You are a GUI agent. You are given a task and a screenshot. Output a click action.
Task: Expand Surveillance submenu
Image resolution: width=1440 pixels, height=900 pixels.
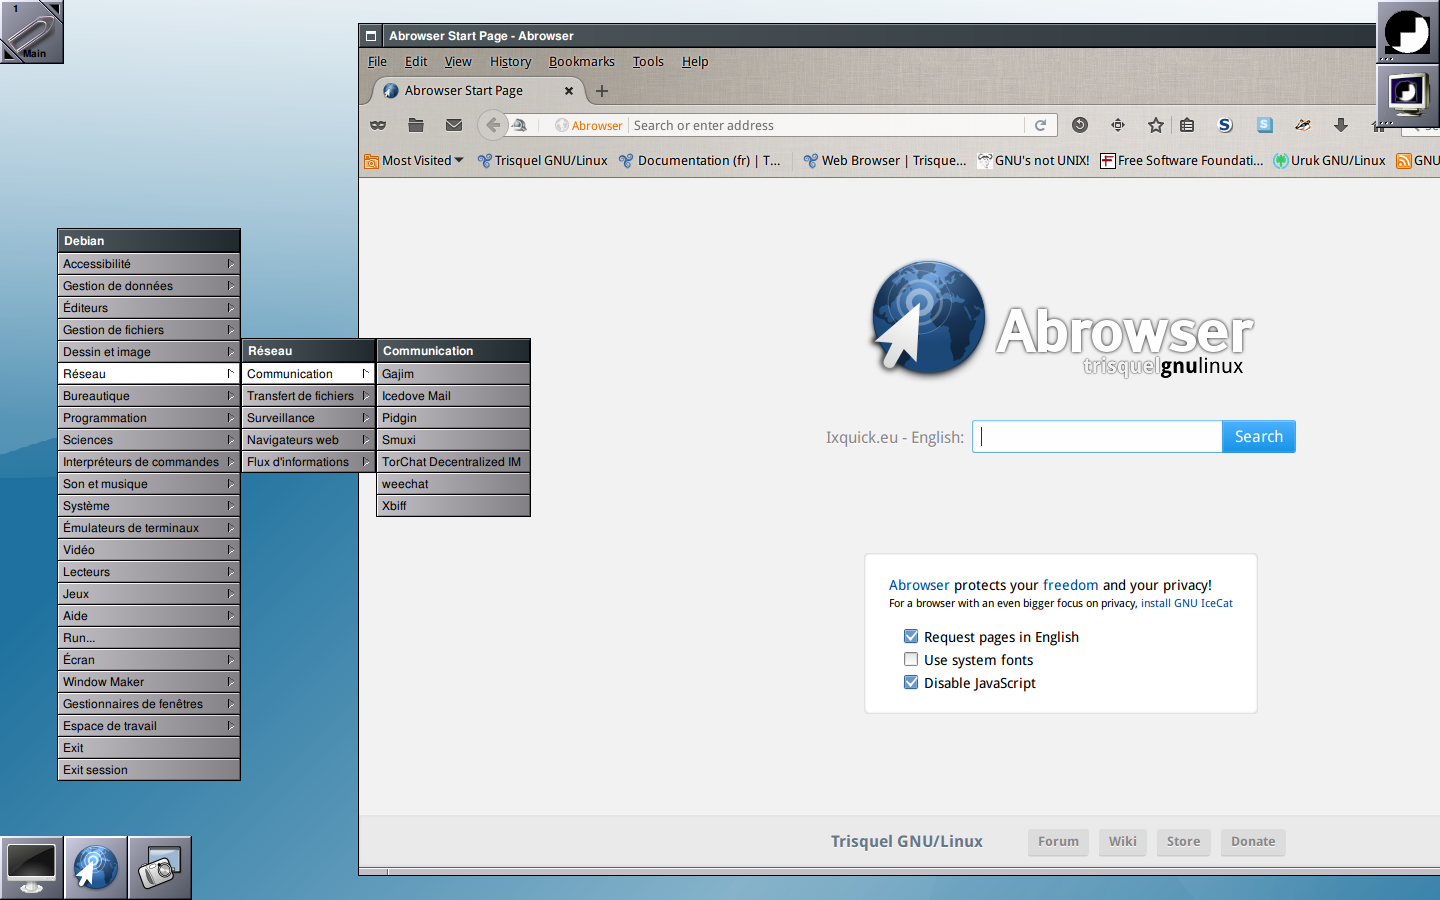[308, 418]
